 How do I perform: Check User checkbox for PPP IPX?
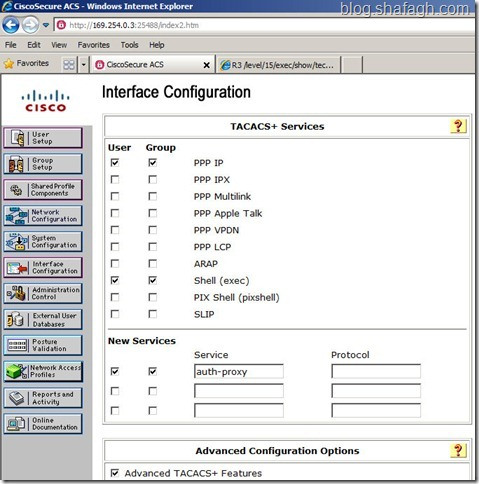[x=115, y=180]
